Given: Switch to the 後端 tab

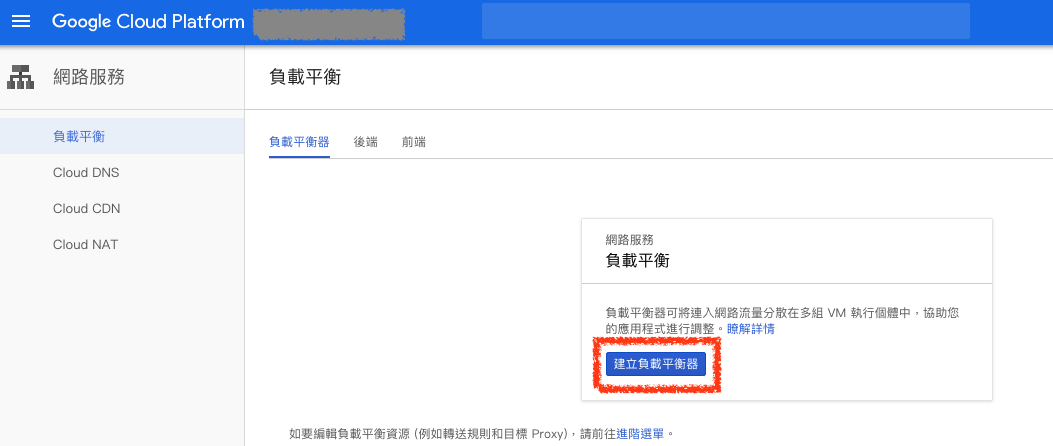Looking at the screenshot, I should click(366, 142).
